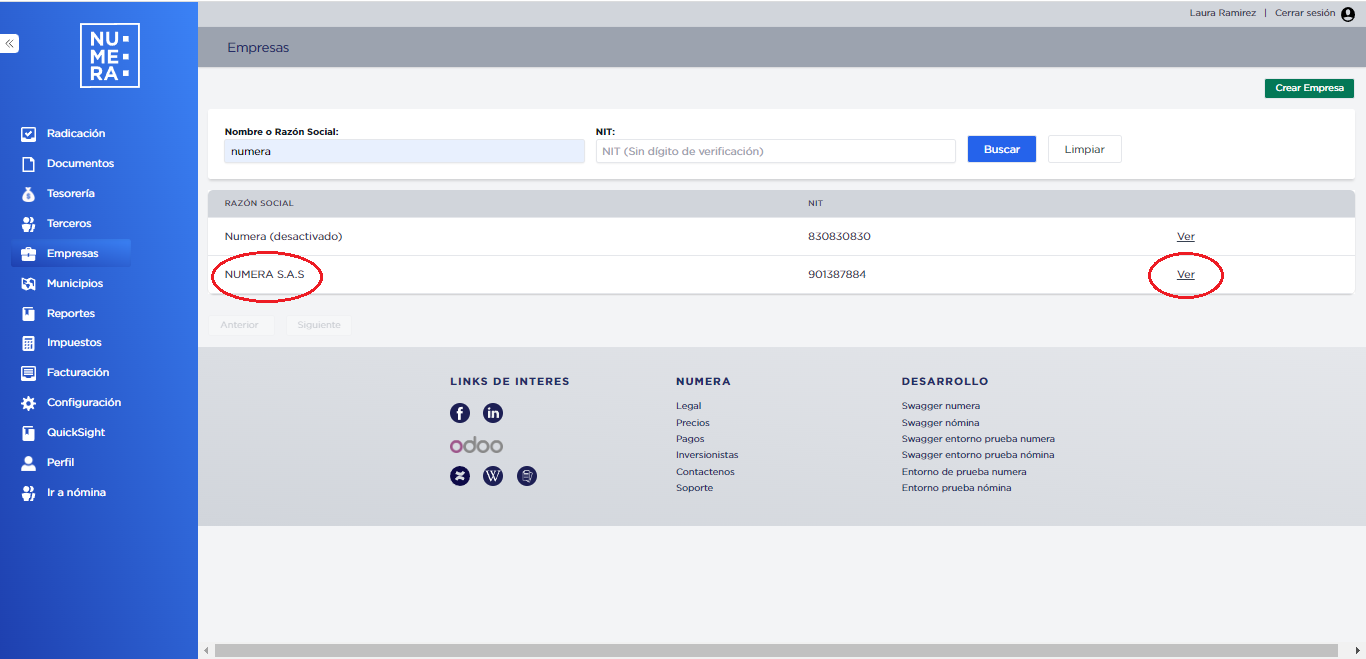Click the Reportes icon in the sidebar
The image size is (1366, 659).
[28, 314]
